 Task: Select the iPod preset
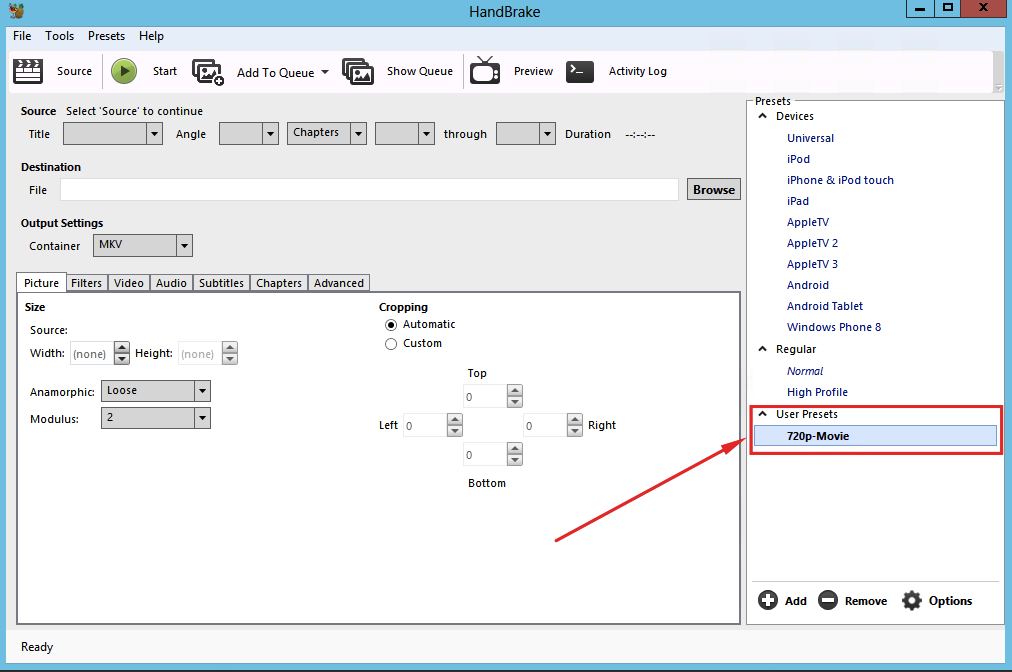click(x=798, y=159)
